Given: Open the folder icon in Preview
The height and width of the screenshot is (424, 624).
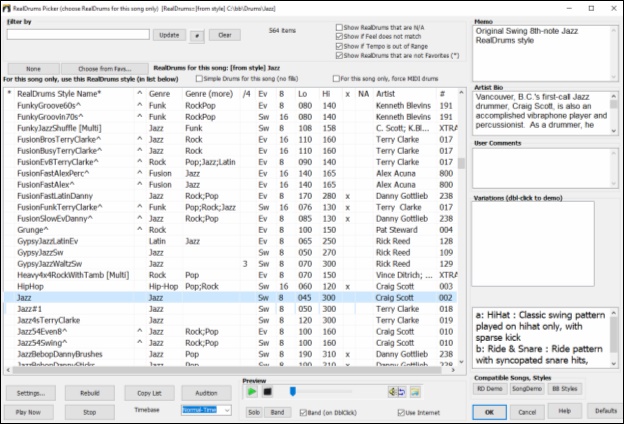Looking at the screenshot, I should (415, 392).
